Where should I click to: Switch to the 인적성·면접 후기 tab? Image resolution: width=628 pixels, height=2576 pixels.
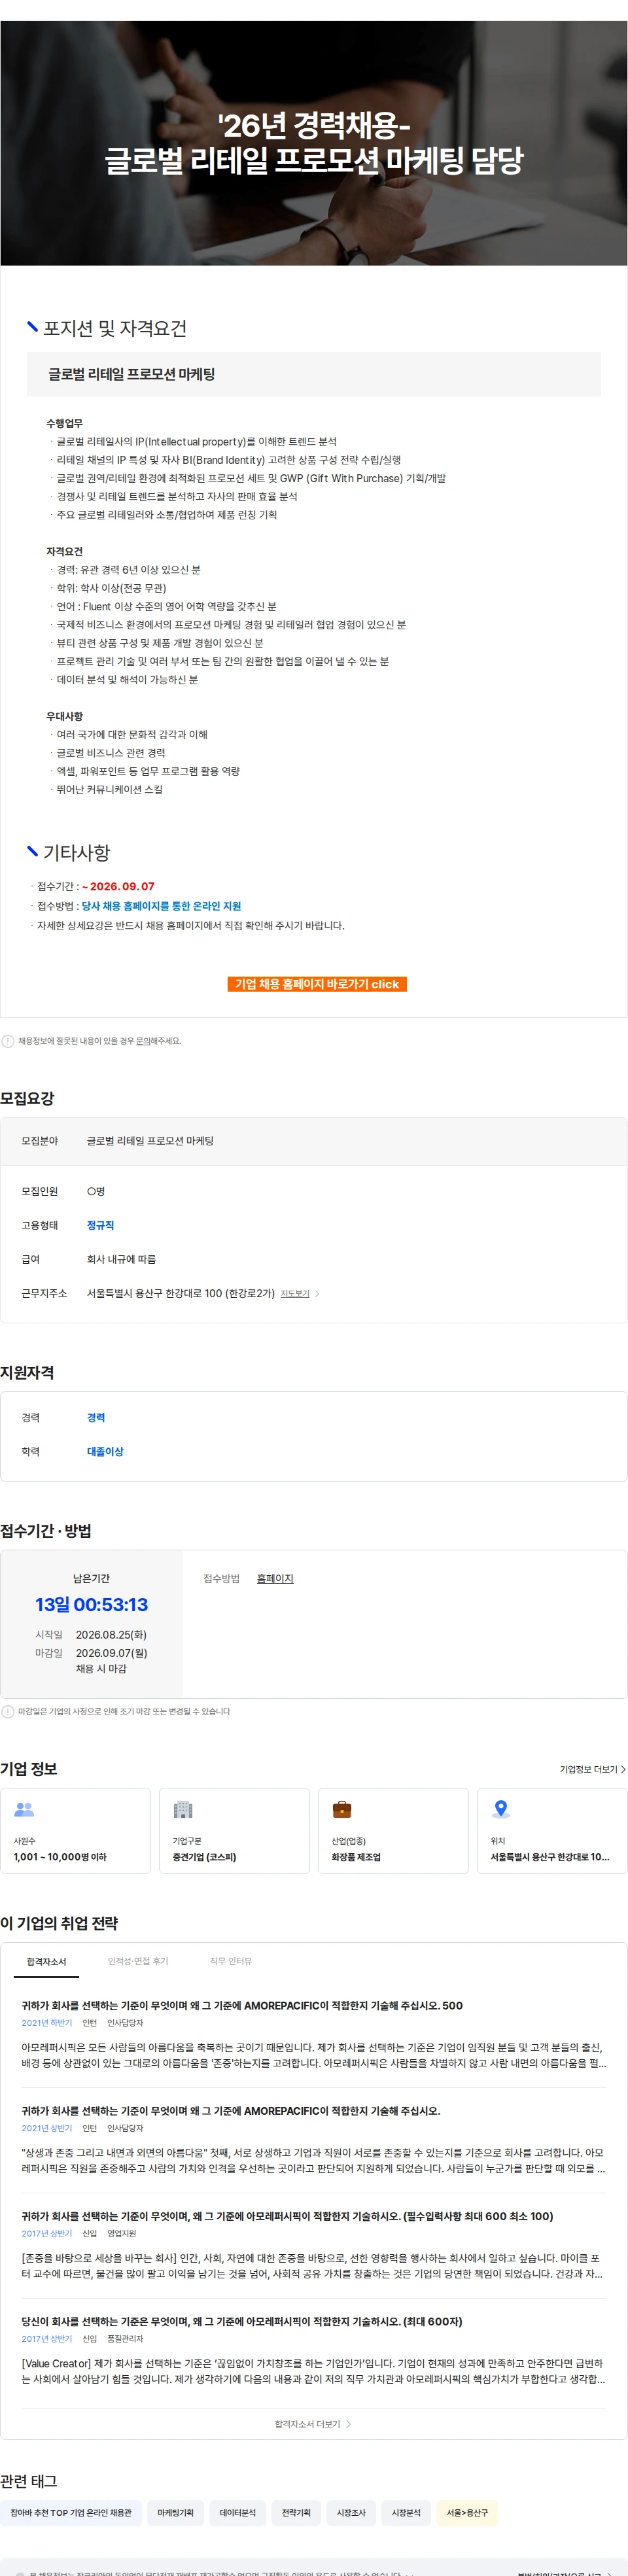click(138, 1961)
